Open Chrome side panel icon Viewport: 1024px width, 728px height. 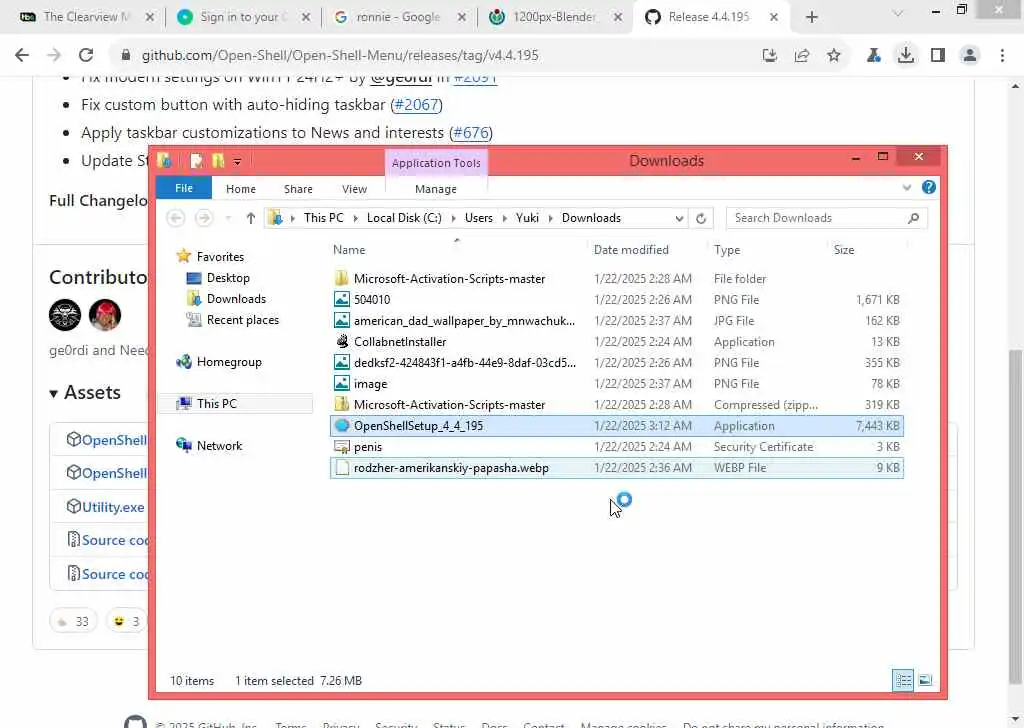[938, 55]
